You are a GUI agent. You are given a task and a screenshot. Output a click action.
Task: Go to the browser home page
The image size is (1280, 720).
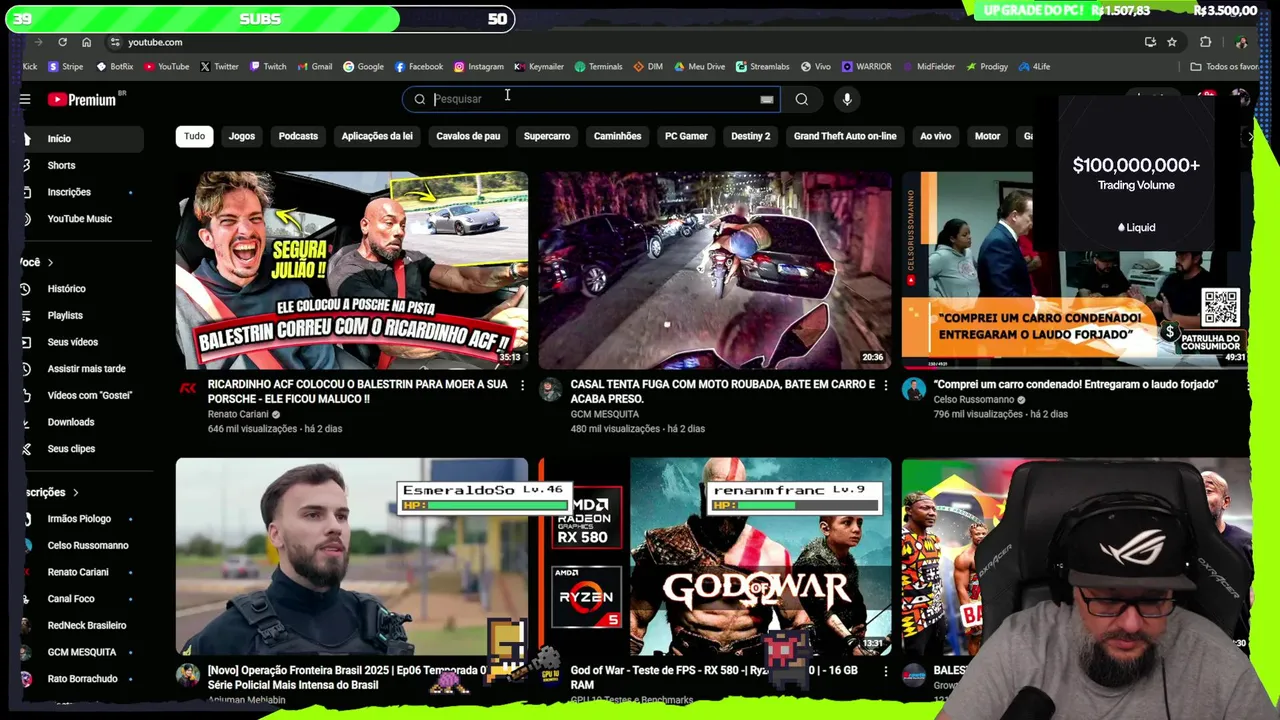[87, 42]
